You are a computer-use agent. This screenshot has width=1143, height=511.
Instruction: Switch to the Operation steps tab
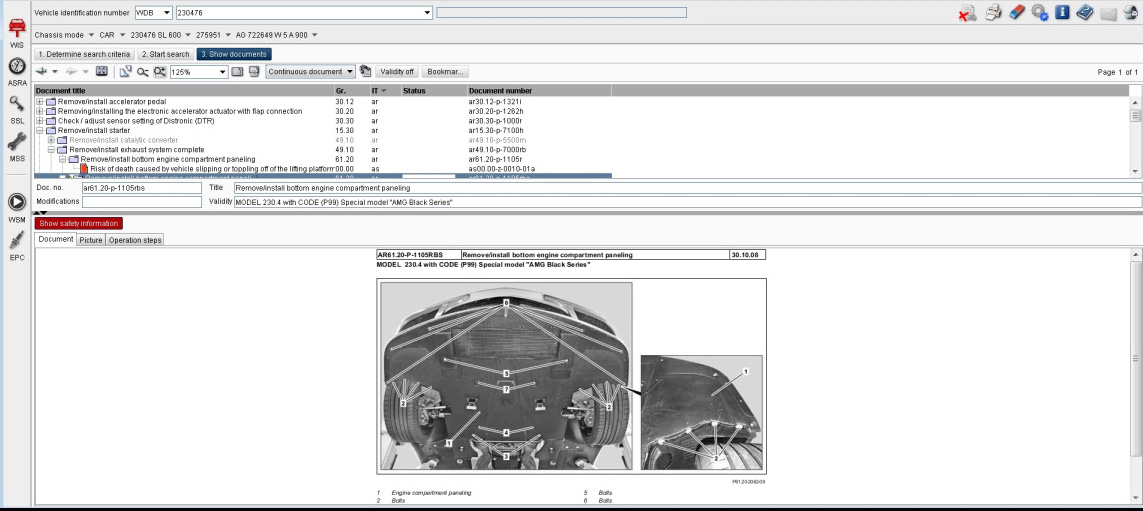pos(135,240)
